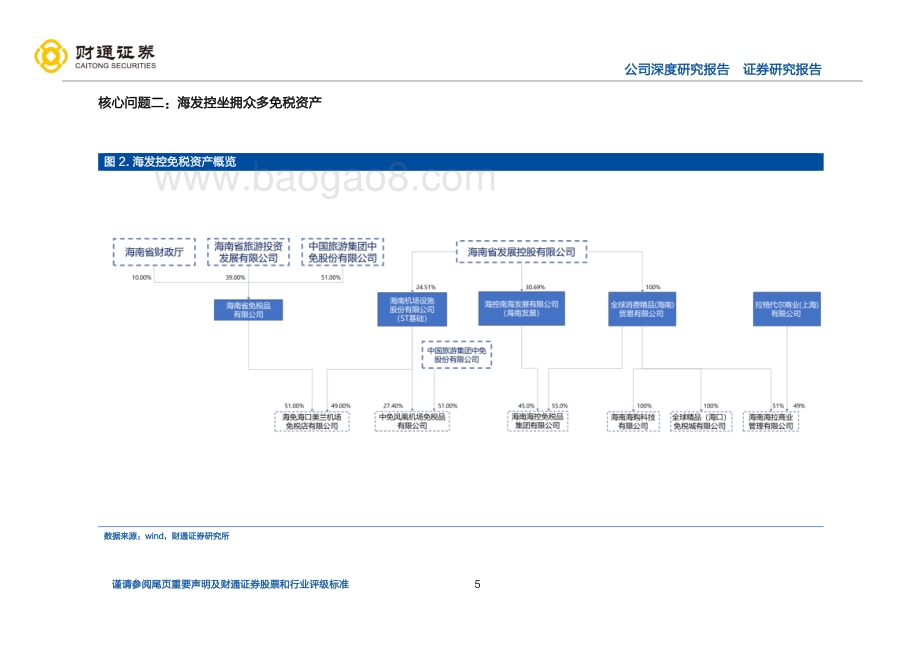This screenshot has width=920, height=651.
Task: Click the CAITONG SECURITIES English caption
Action: (x=116, y=66)
